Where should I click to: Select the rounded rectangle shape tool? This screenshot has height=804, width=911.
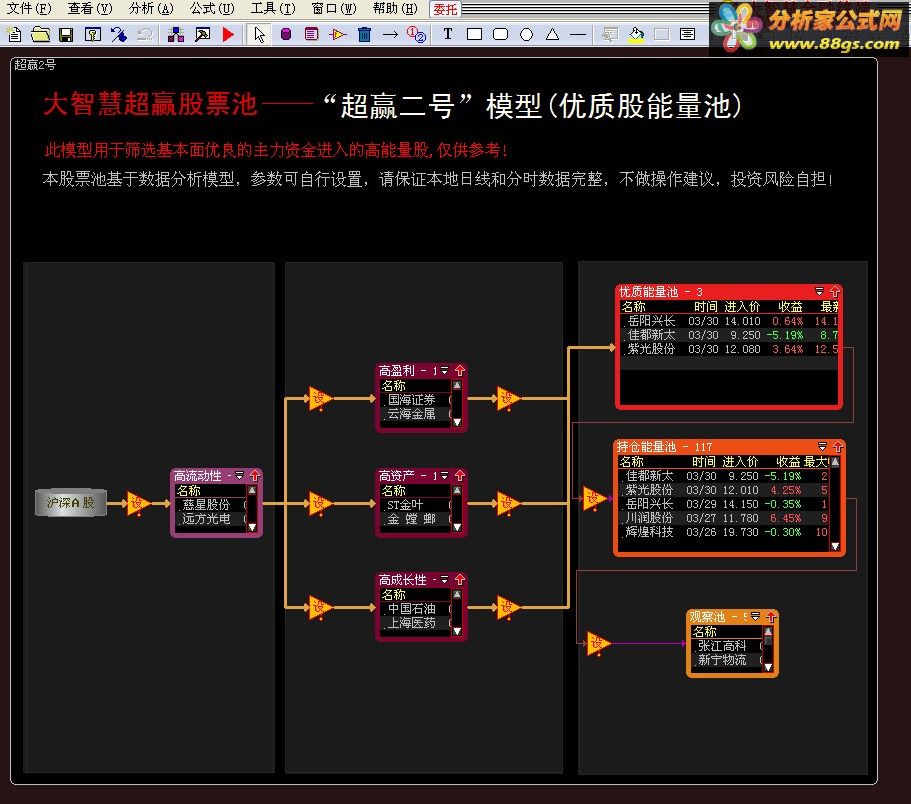(500, 34)
